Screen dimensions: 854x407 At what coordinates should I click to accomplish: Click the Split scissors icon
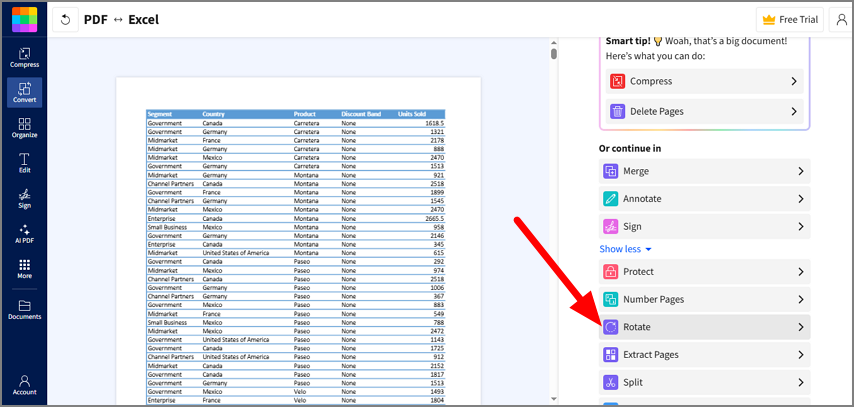pyautogui.click(x=611, y=382)
